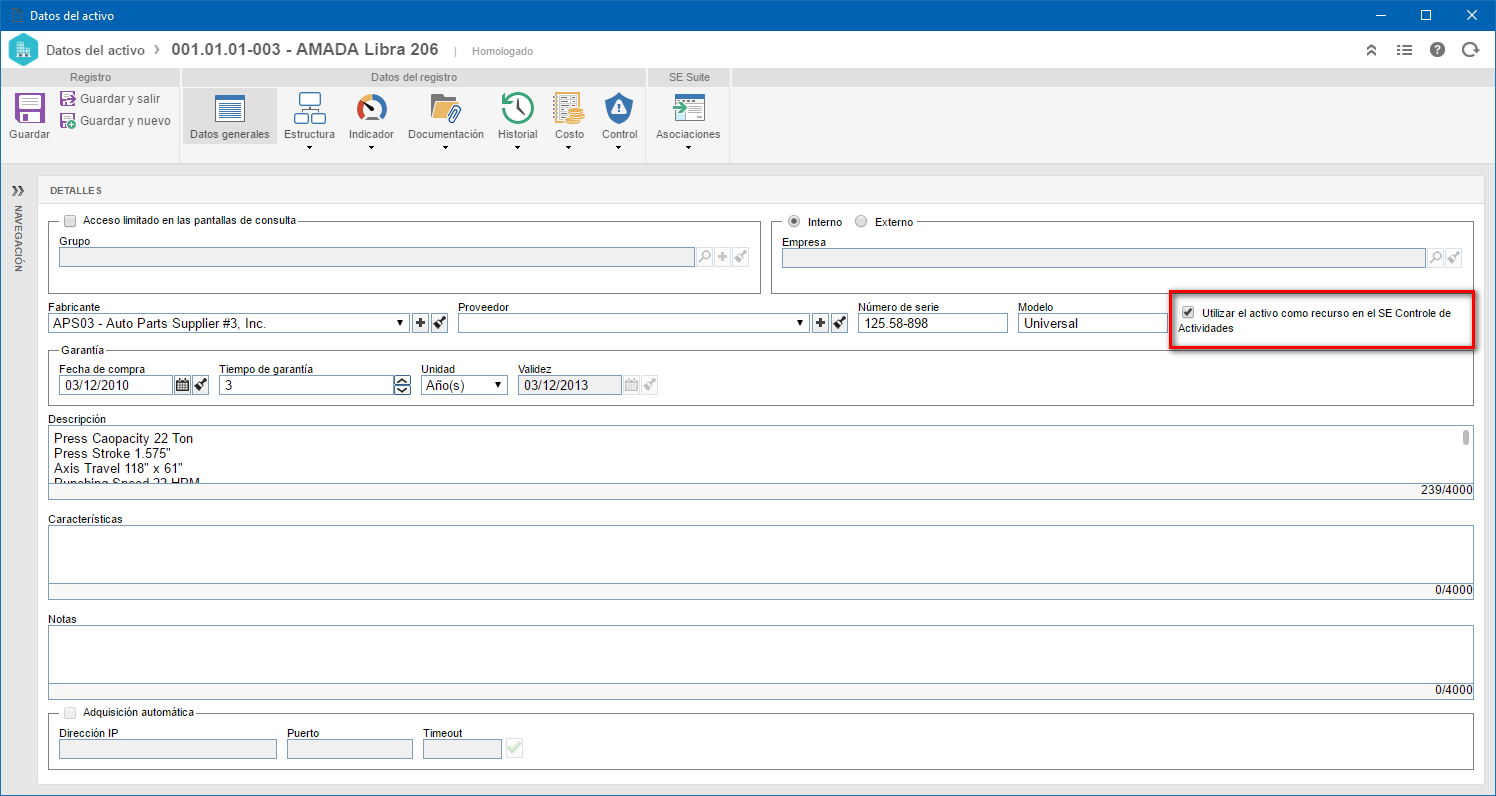
Task: Open the Estructura toolbar icon
Action: click(309, 108)
